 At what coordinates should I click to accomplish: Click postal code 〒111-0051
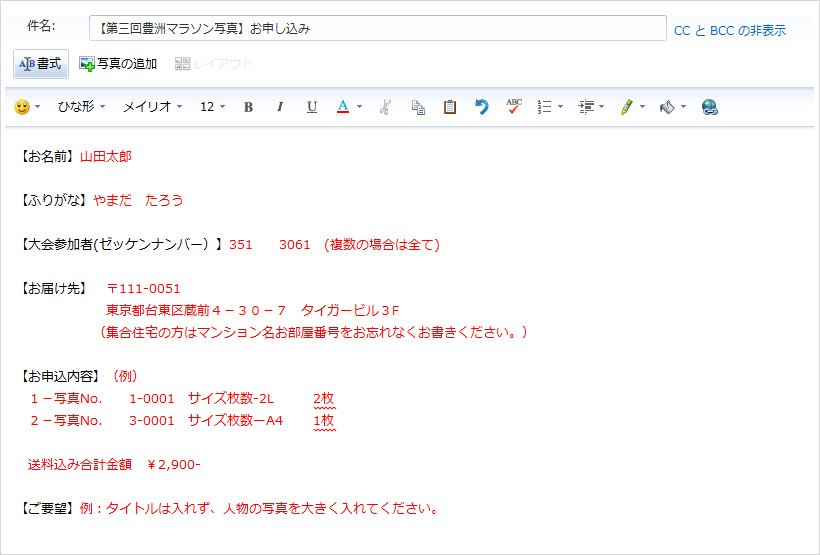[143, 288]
